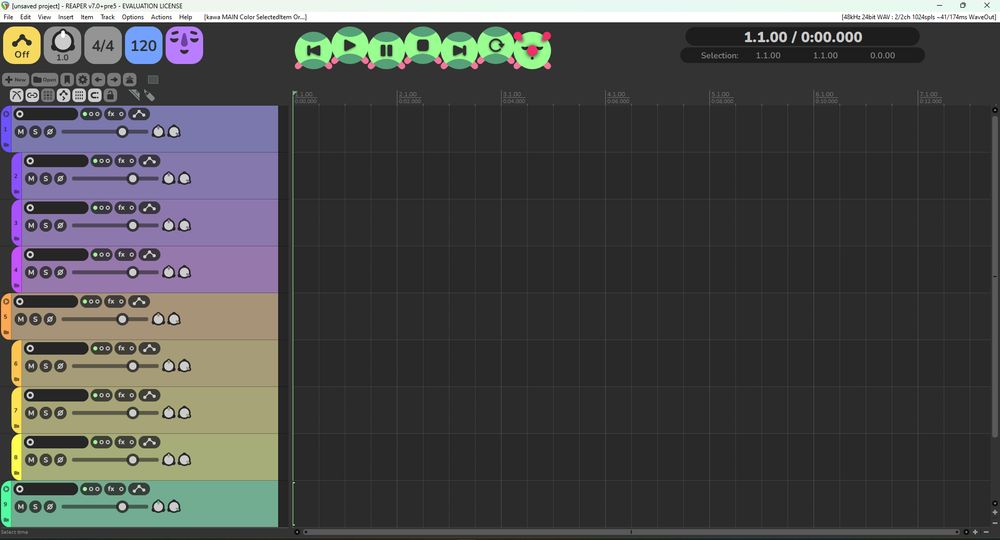1000x540 pixels.
Task: Go to project end transport button
Action: click(459, 50)
